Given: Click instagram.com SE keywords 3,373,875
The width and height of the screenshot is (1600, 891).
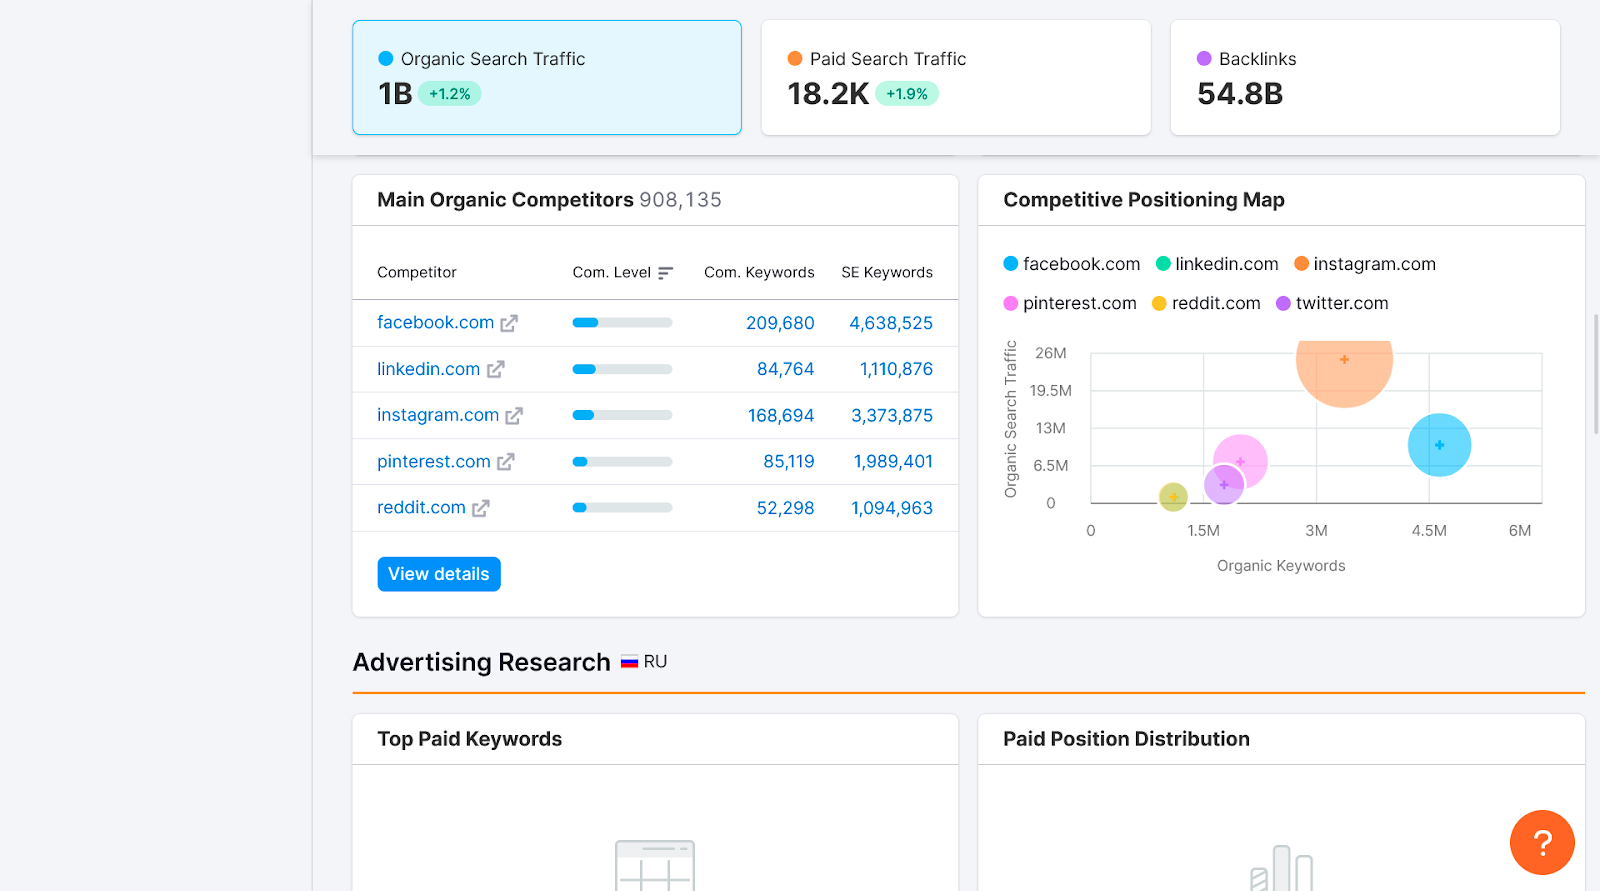Looking at the screenshot, I should 892,415.
